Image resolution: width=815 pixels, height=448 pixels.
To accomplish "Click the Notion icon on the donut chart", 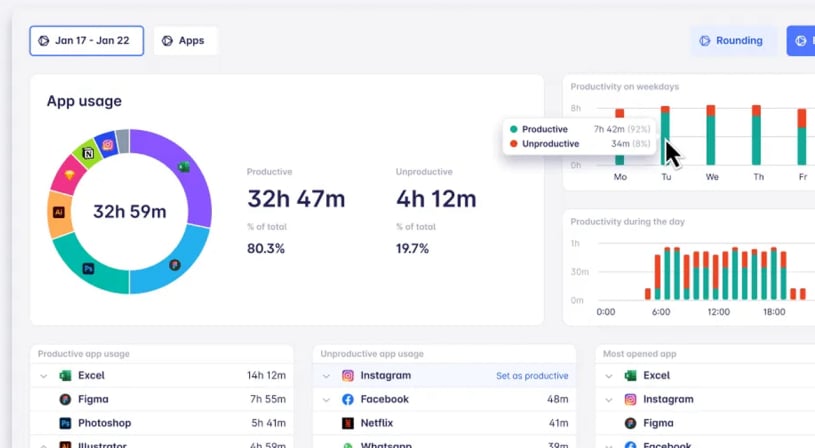I will tap(89, 154).
